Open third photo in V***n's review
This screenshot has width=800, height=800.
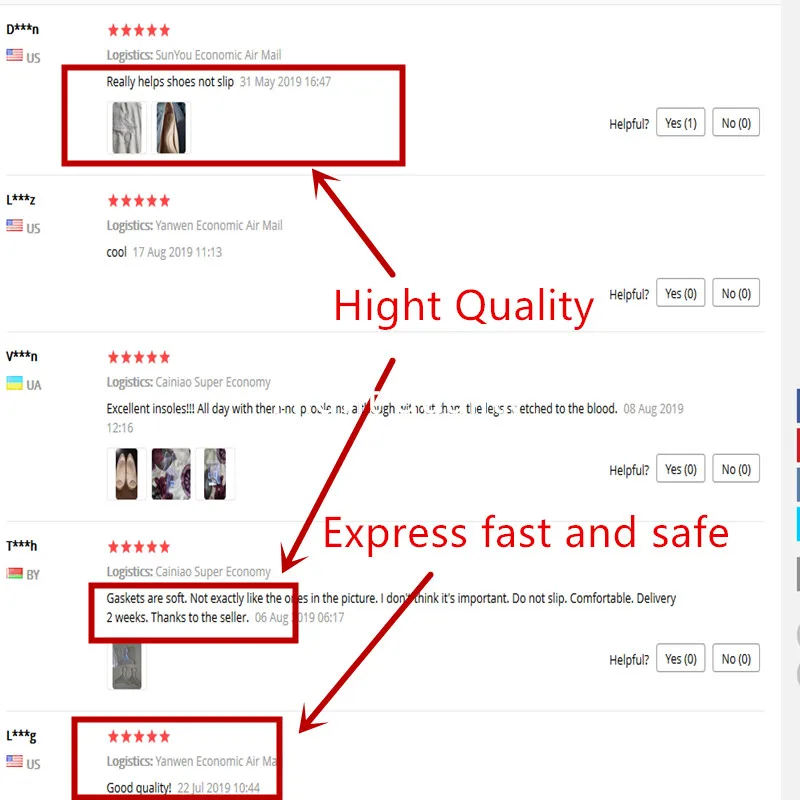click(215, 473)
